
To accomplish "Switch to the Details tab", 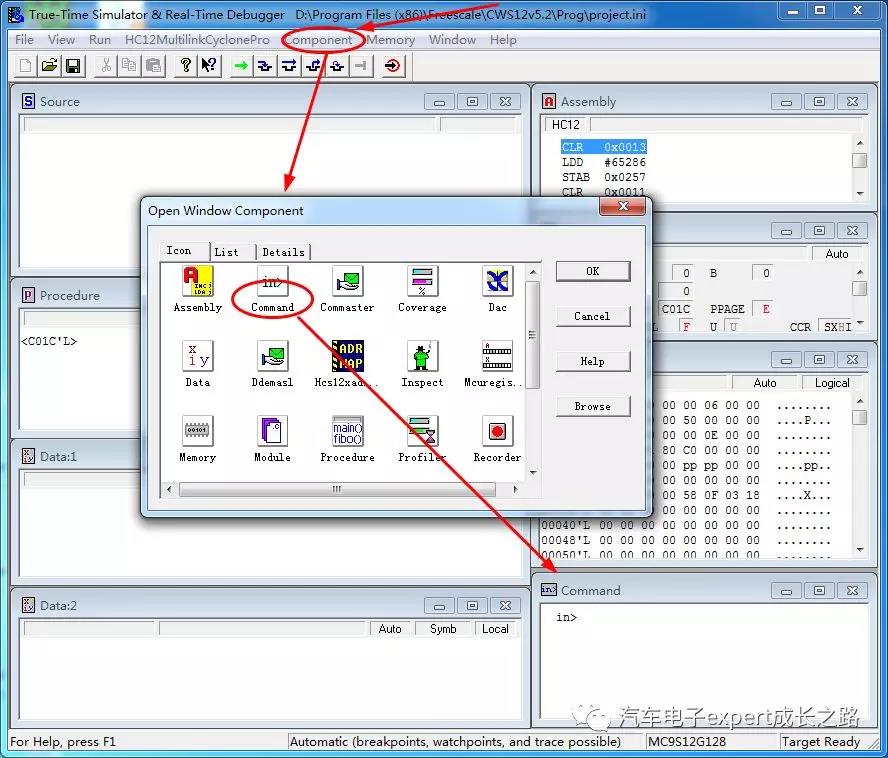I will (283, 252).
